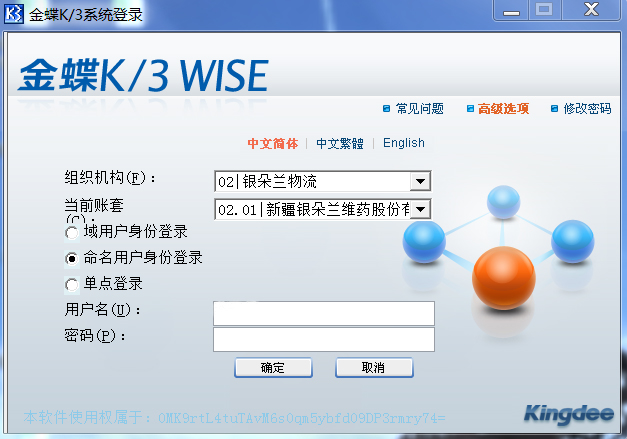
Task: Click the 用户名 username input field
Action: pos(324,313)
